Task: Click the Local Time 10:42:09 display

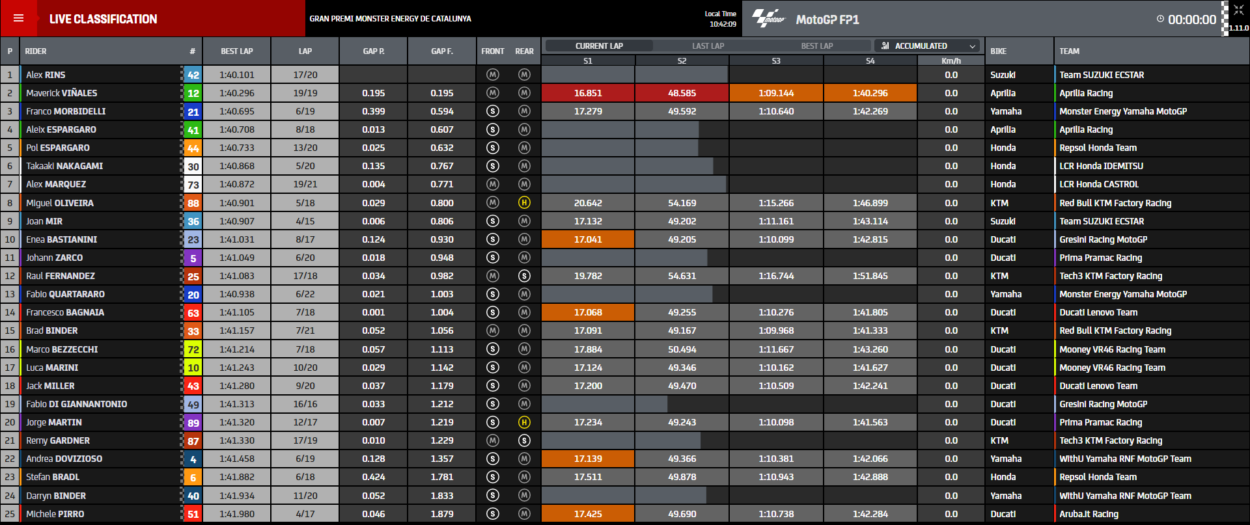Action: (x=721, y=18)
